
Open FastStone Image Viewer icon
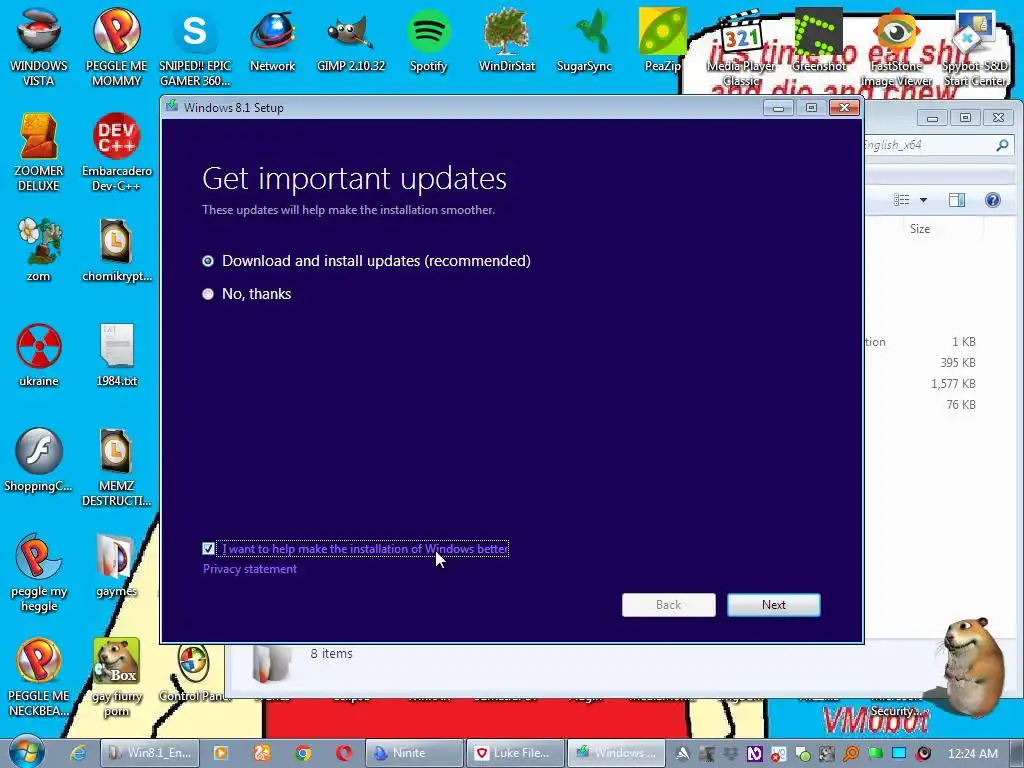(x=897, y=46)
